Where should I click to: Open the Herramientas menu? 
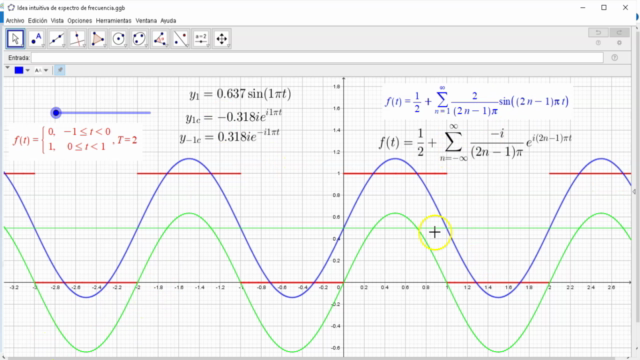[x=113, y=20]
